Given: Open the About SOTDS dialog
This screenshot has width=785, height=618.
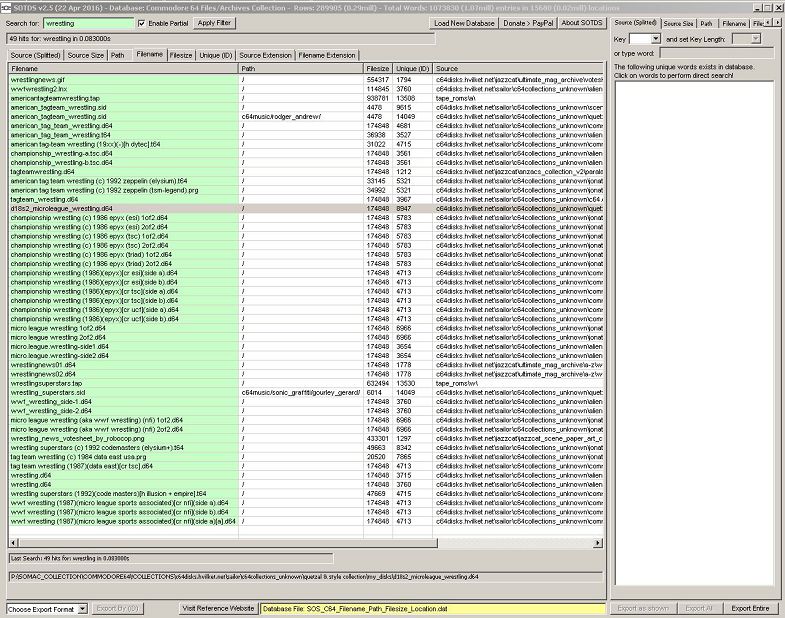Looking at the screenshot, I should coord(582,22).
